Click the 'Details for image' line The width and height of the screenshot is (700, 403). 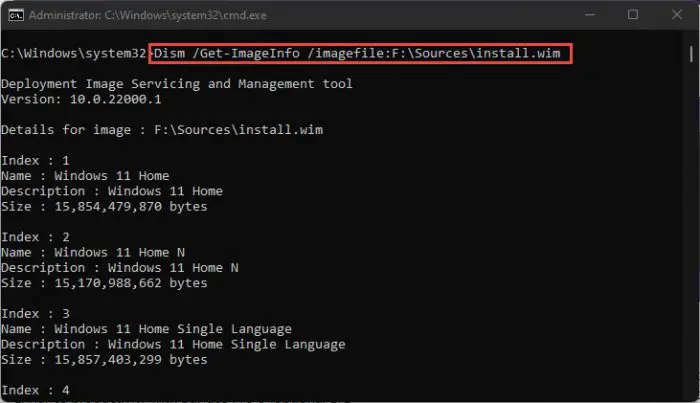pyautogui.click(x=162, y=130)
